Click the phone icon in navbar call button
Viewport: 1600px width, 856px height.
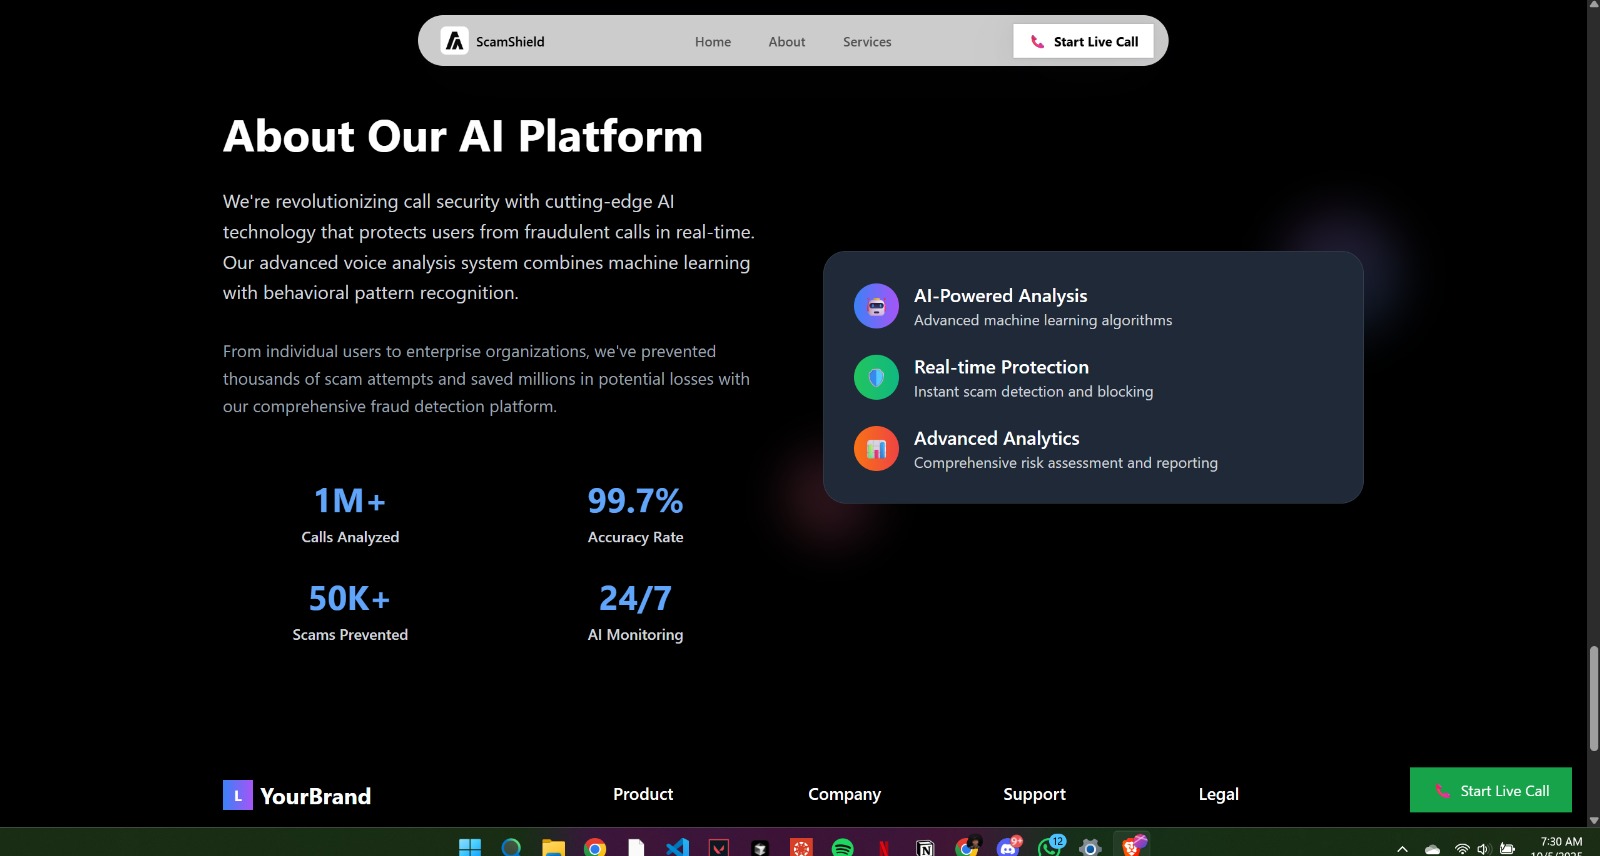[x=1037, y=42]
